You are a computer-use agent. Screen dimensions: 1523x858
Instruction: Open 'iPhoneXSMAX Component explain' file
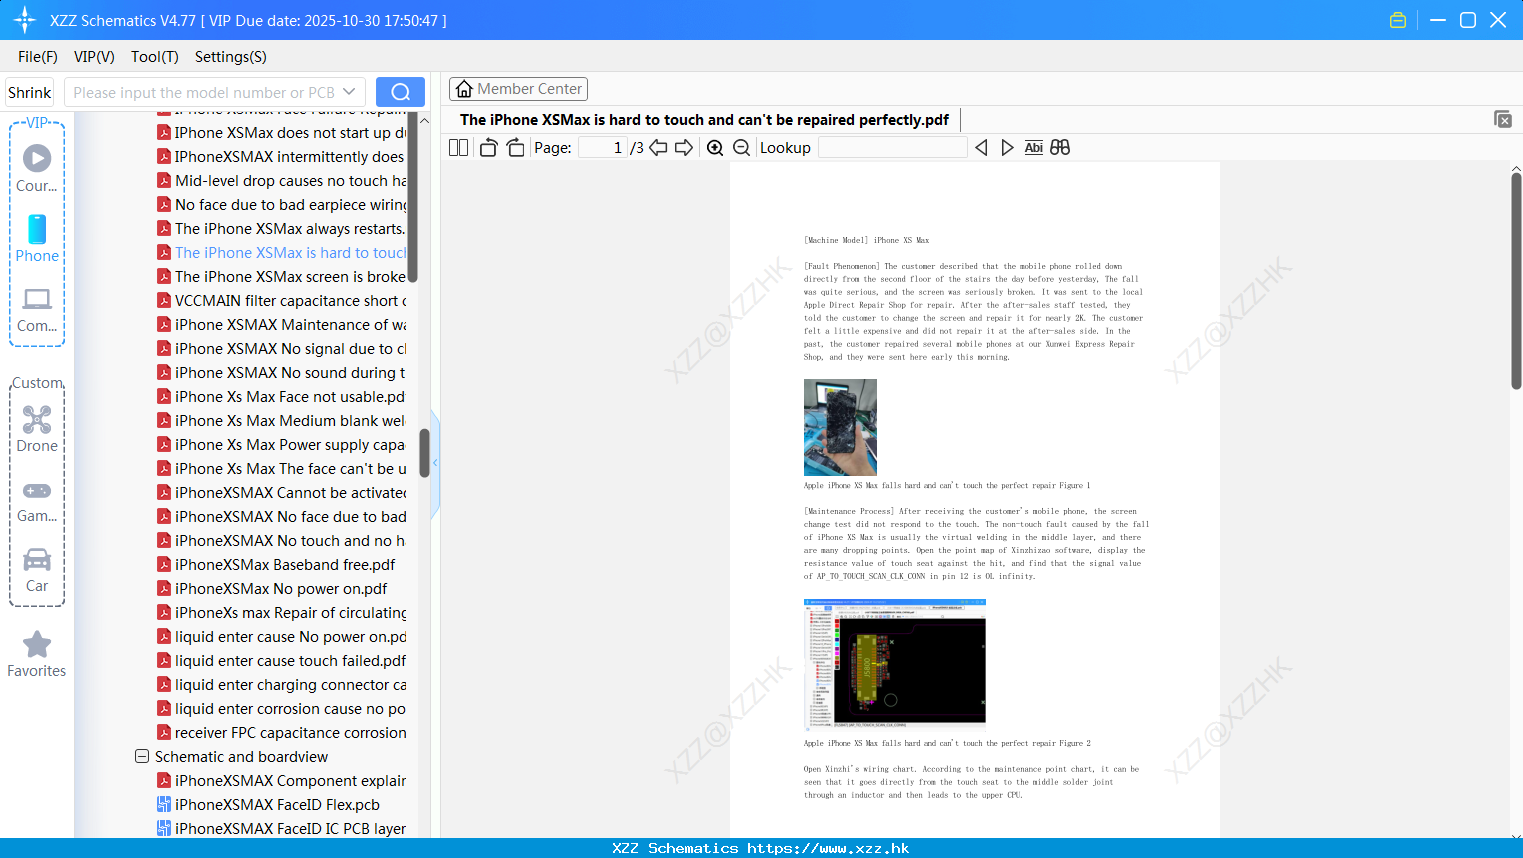click(x=282, y=781)
